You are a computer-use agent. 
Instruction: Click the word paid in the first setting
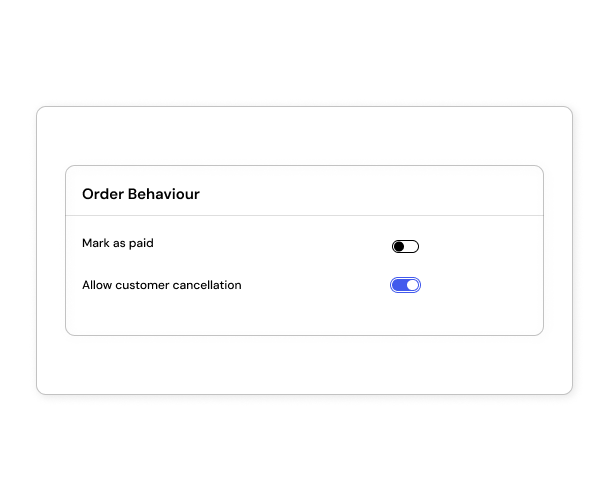tap(141, 244)
